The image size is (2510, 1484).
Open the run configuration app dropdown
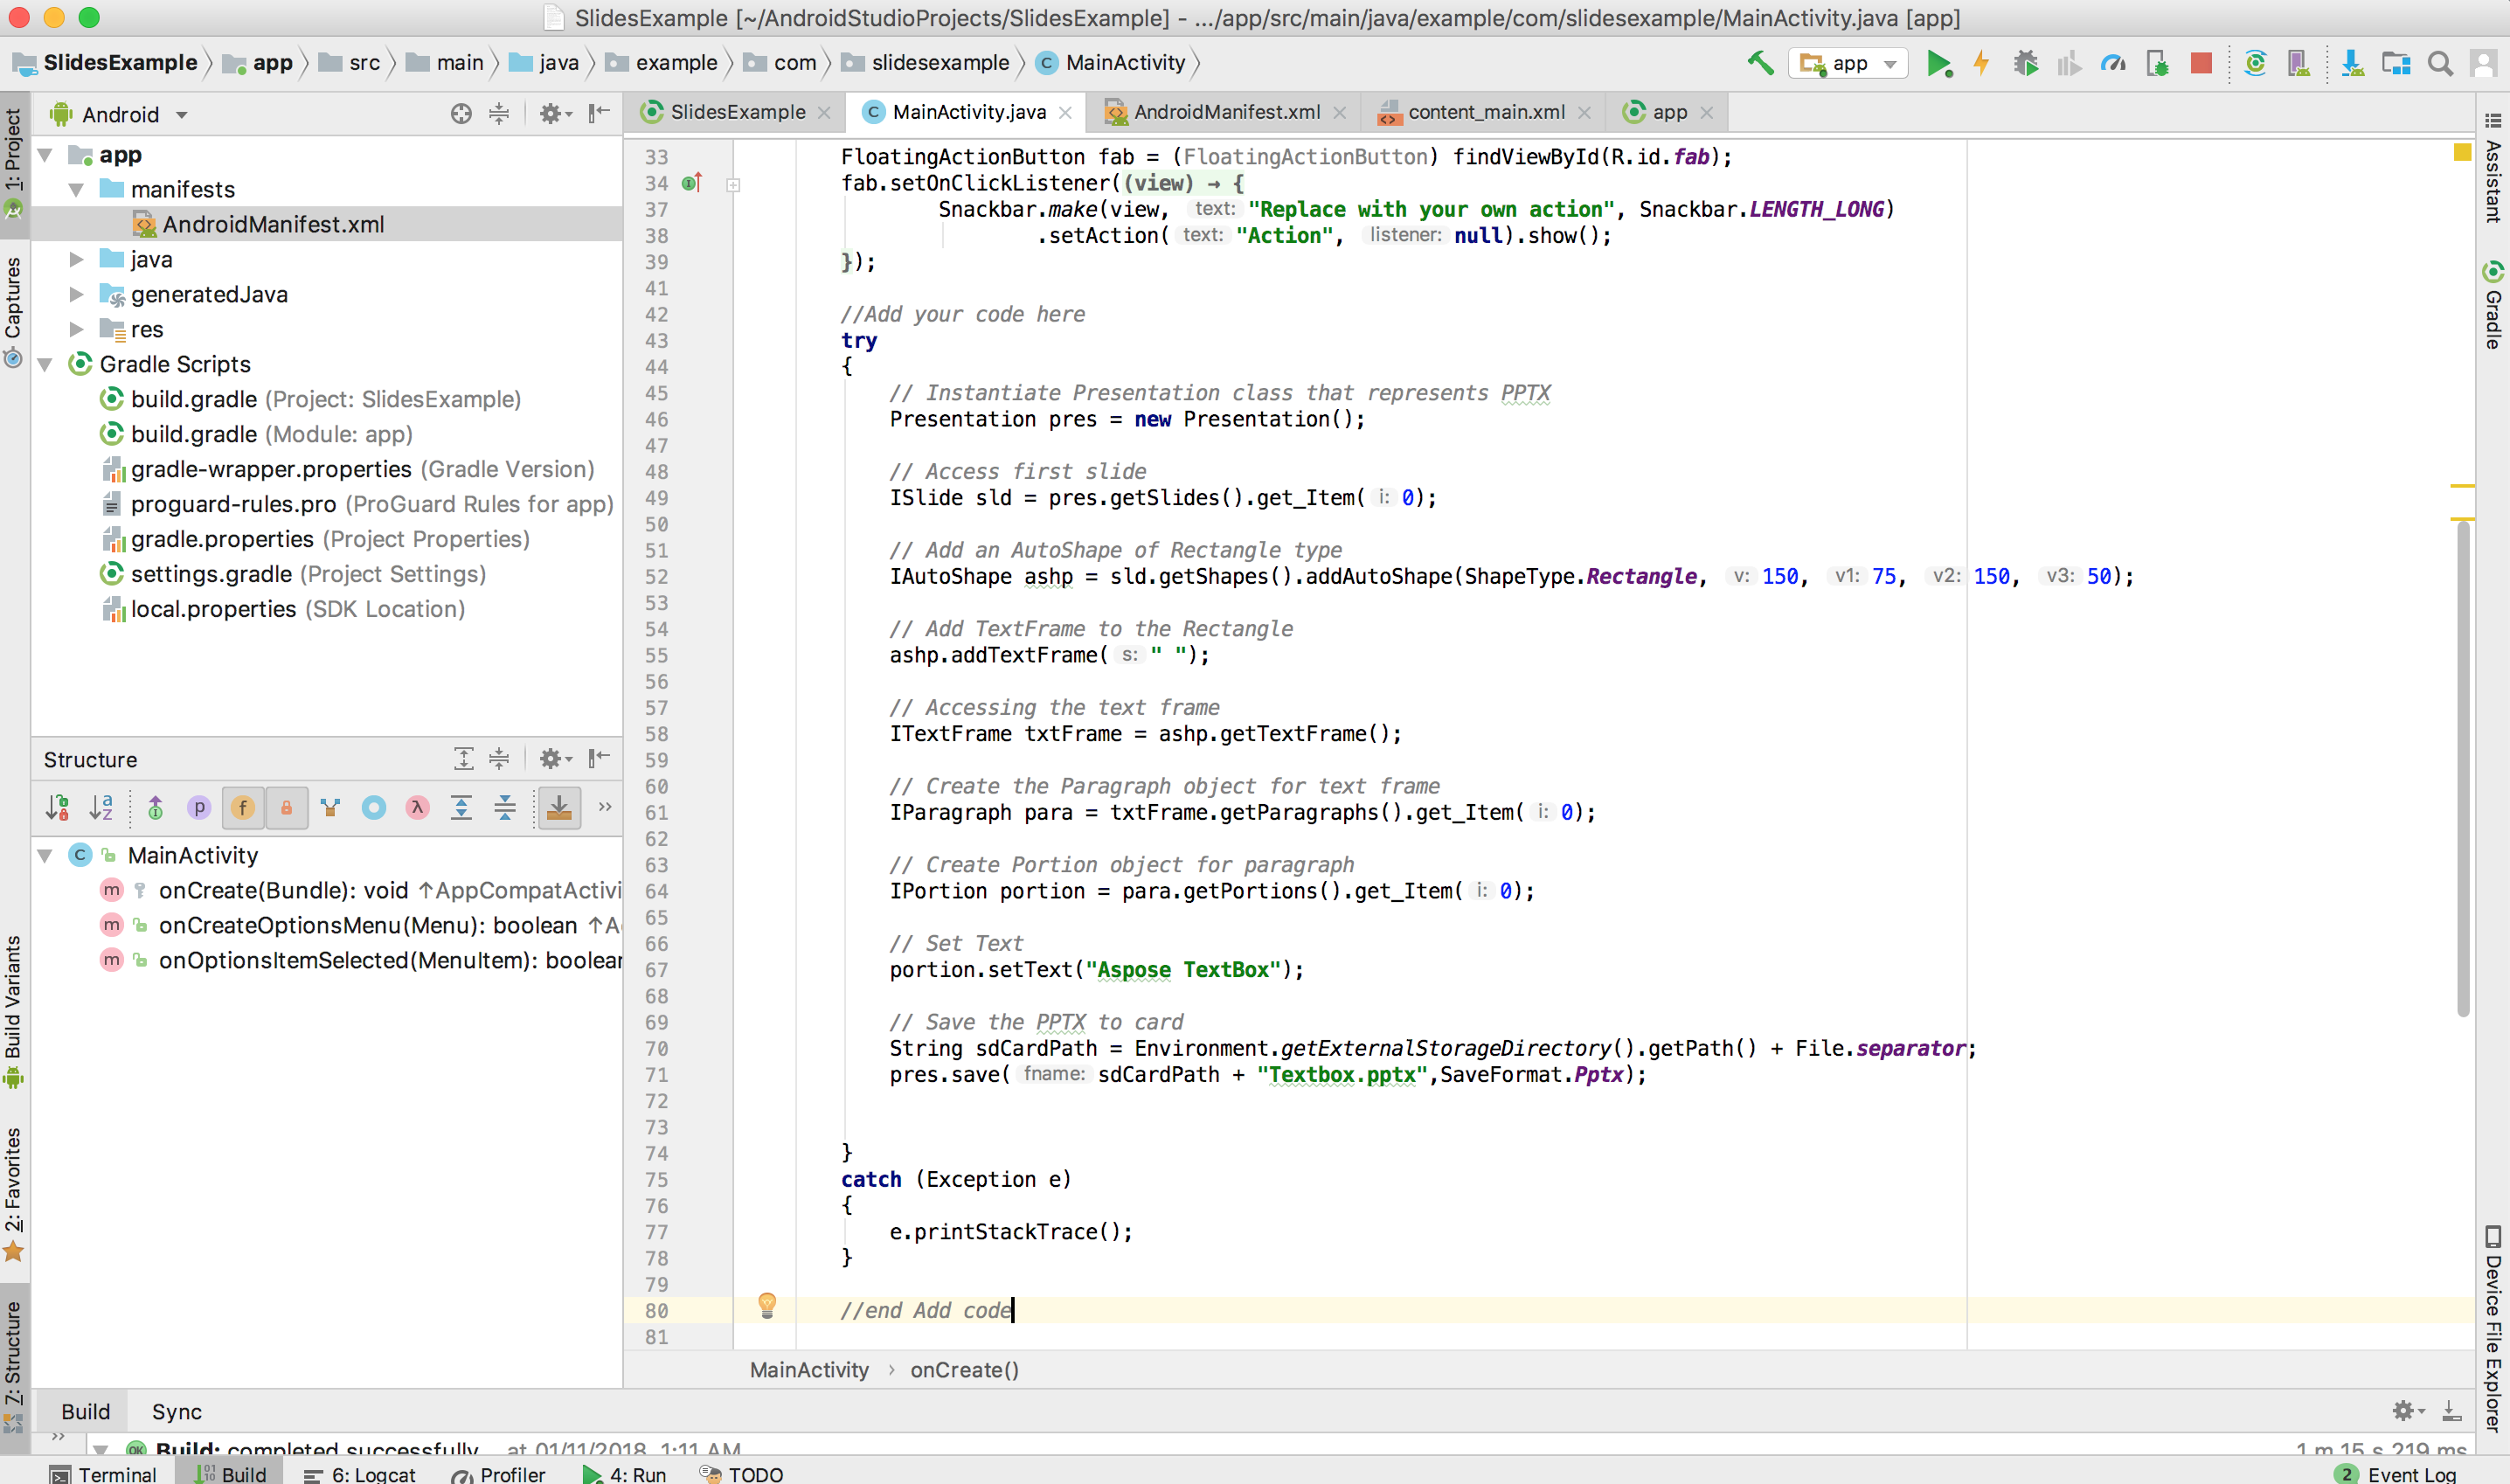pos(1849,63)
